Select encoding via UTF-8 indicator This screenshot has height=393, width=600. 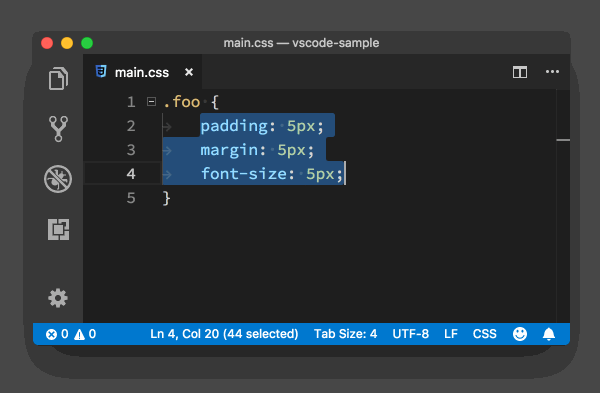pos(411,334)
